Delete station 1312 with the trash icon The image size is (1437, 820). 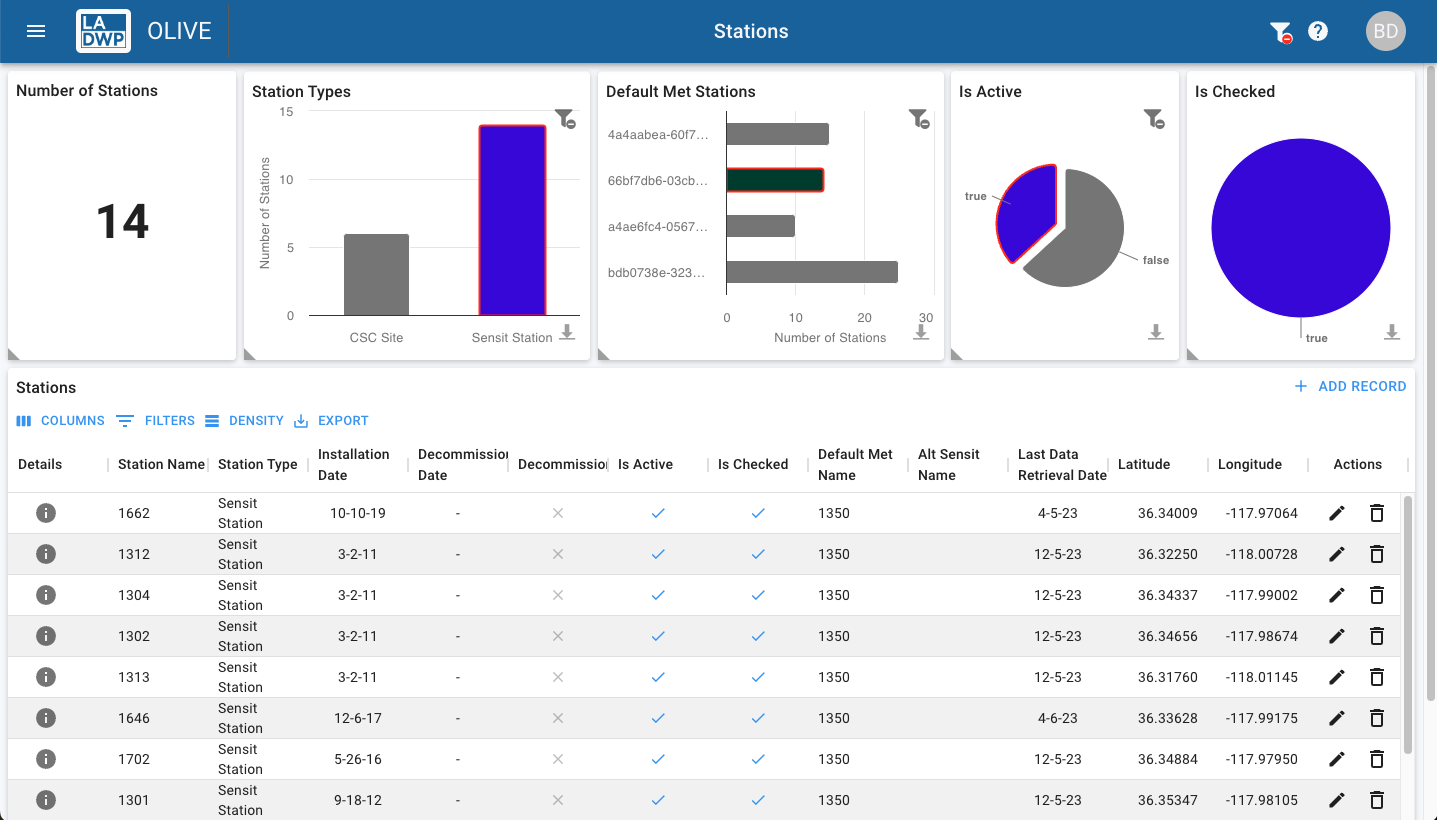coord(1377,554)
